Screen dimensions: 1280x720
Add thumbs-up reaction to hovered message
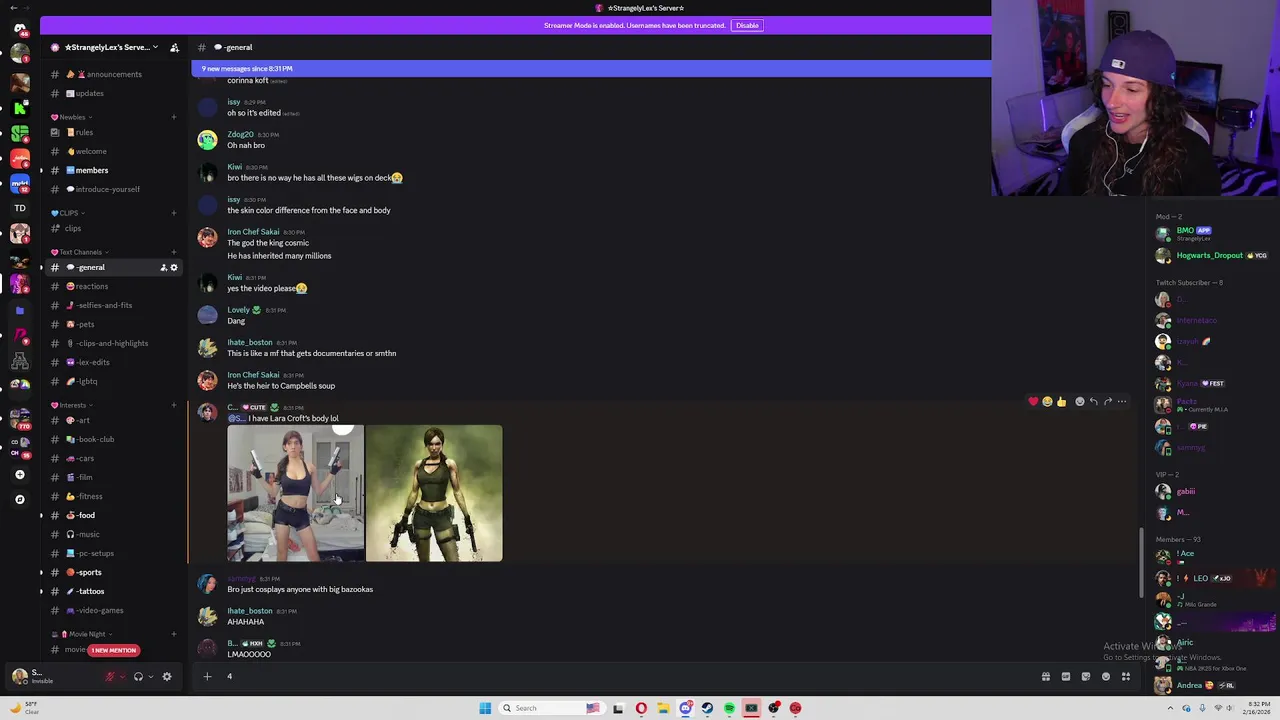pyautogui.click(x=1061, y=401)
